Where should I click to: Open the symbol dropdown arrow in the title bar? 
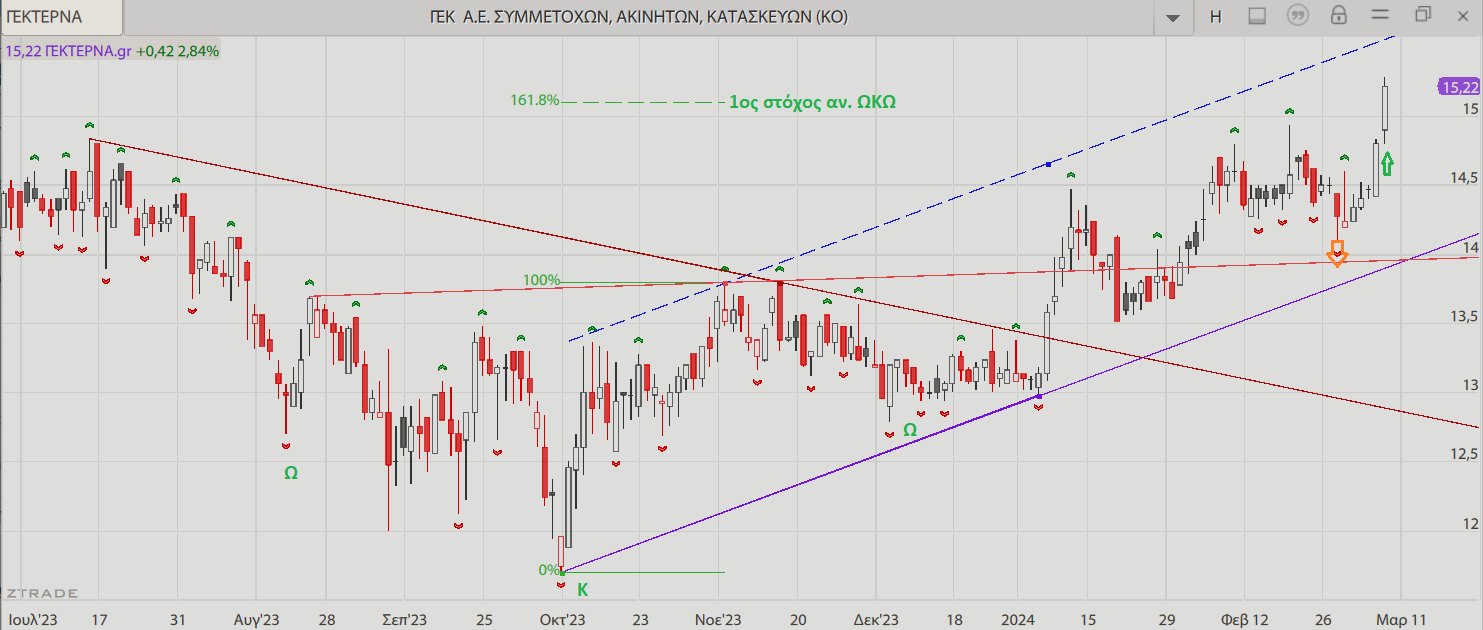(1173, 17)
